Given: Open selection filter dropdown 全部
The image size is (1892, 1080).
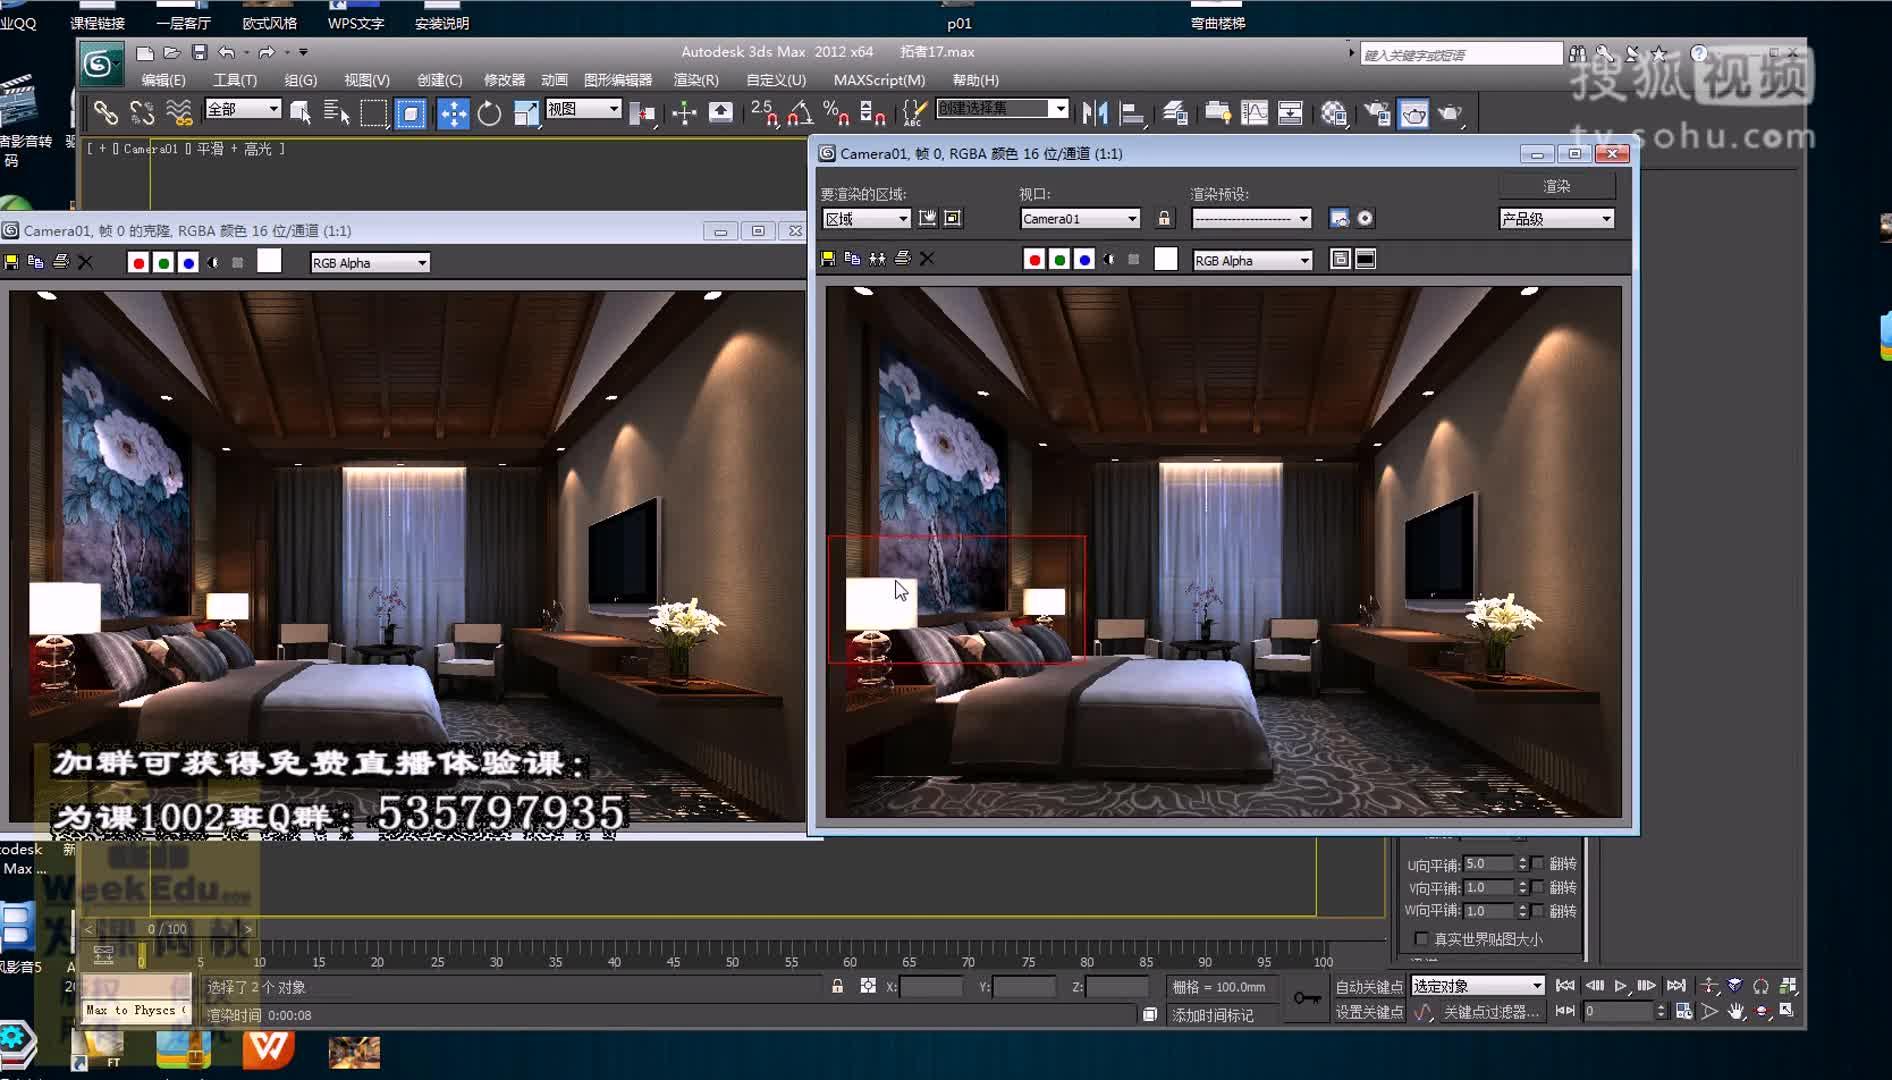Looking at the screenshot, I should (243, 109).
